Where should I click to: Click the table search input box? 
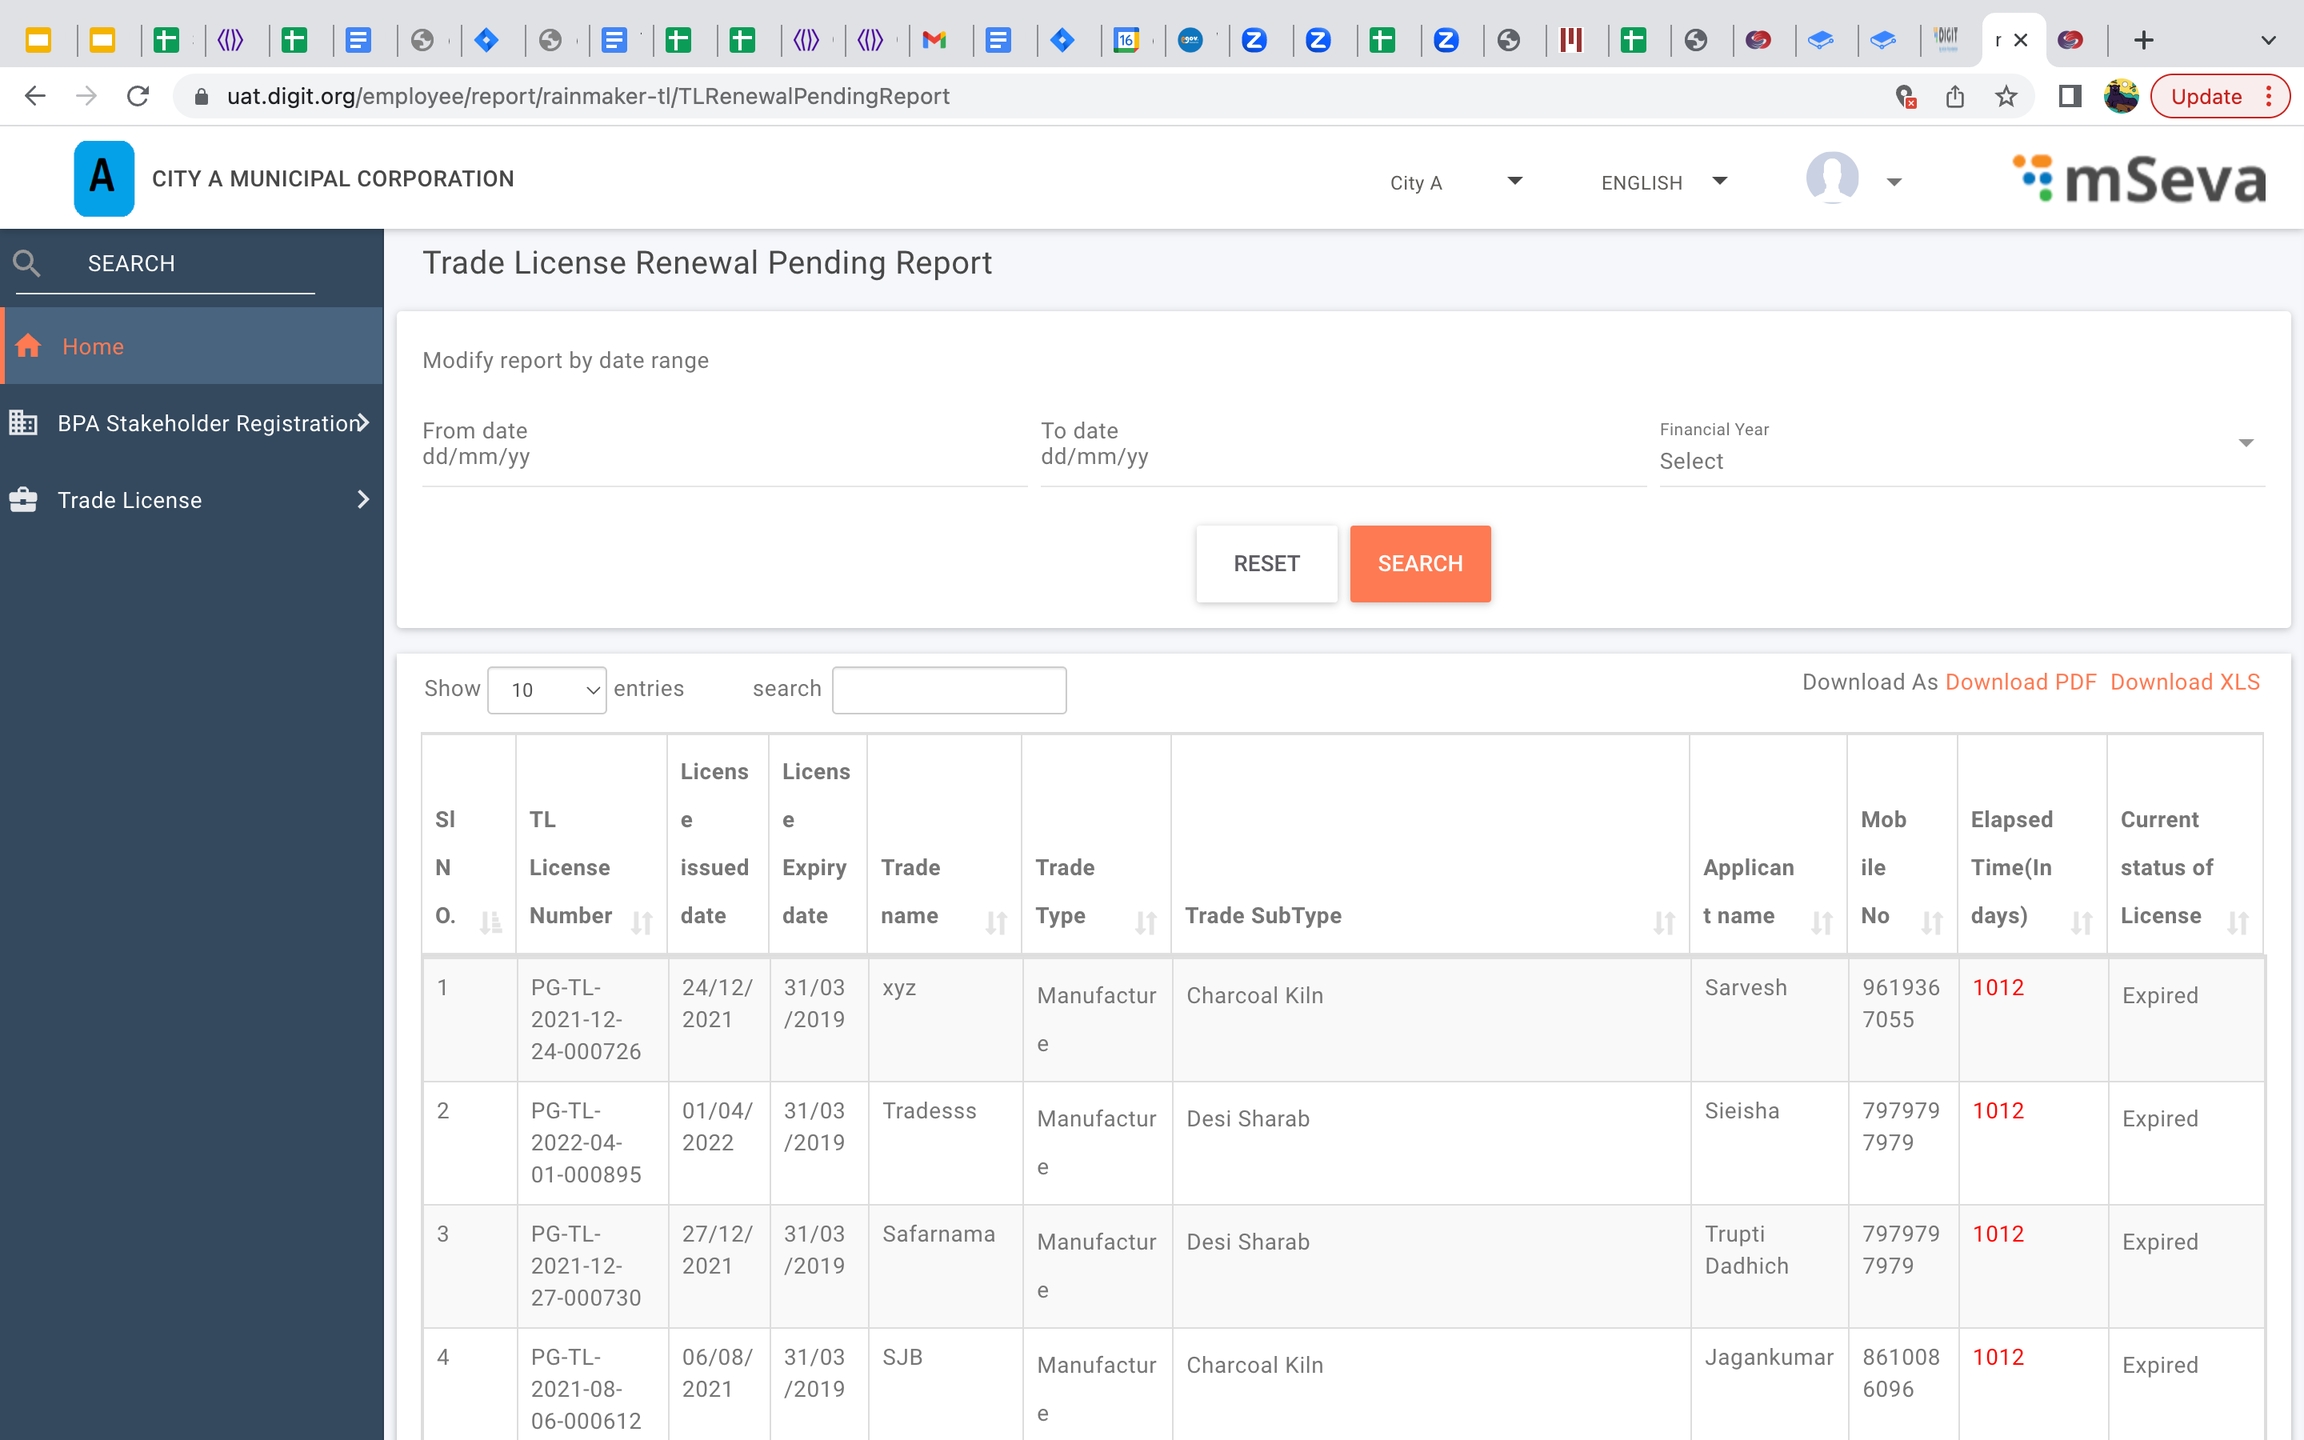tap(949, 690)
